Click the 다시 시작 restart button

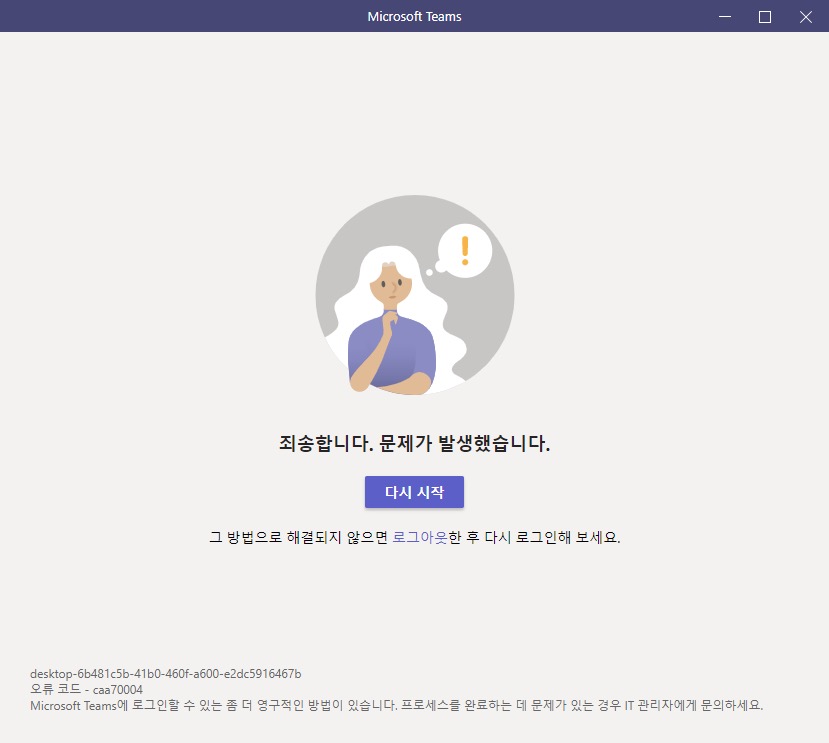click(x=414, y=492)
